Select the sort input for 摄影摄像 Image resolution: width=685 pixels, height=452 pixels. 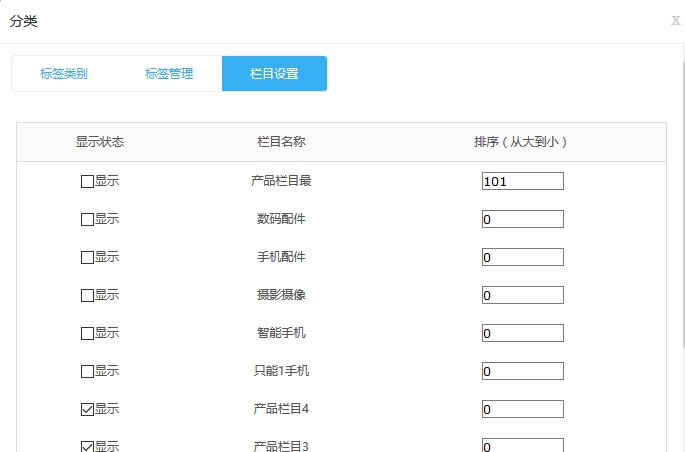point(522,295)
